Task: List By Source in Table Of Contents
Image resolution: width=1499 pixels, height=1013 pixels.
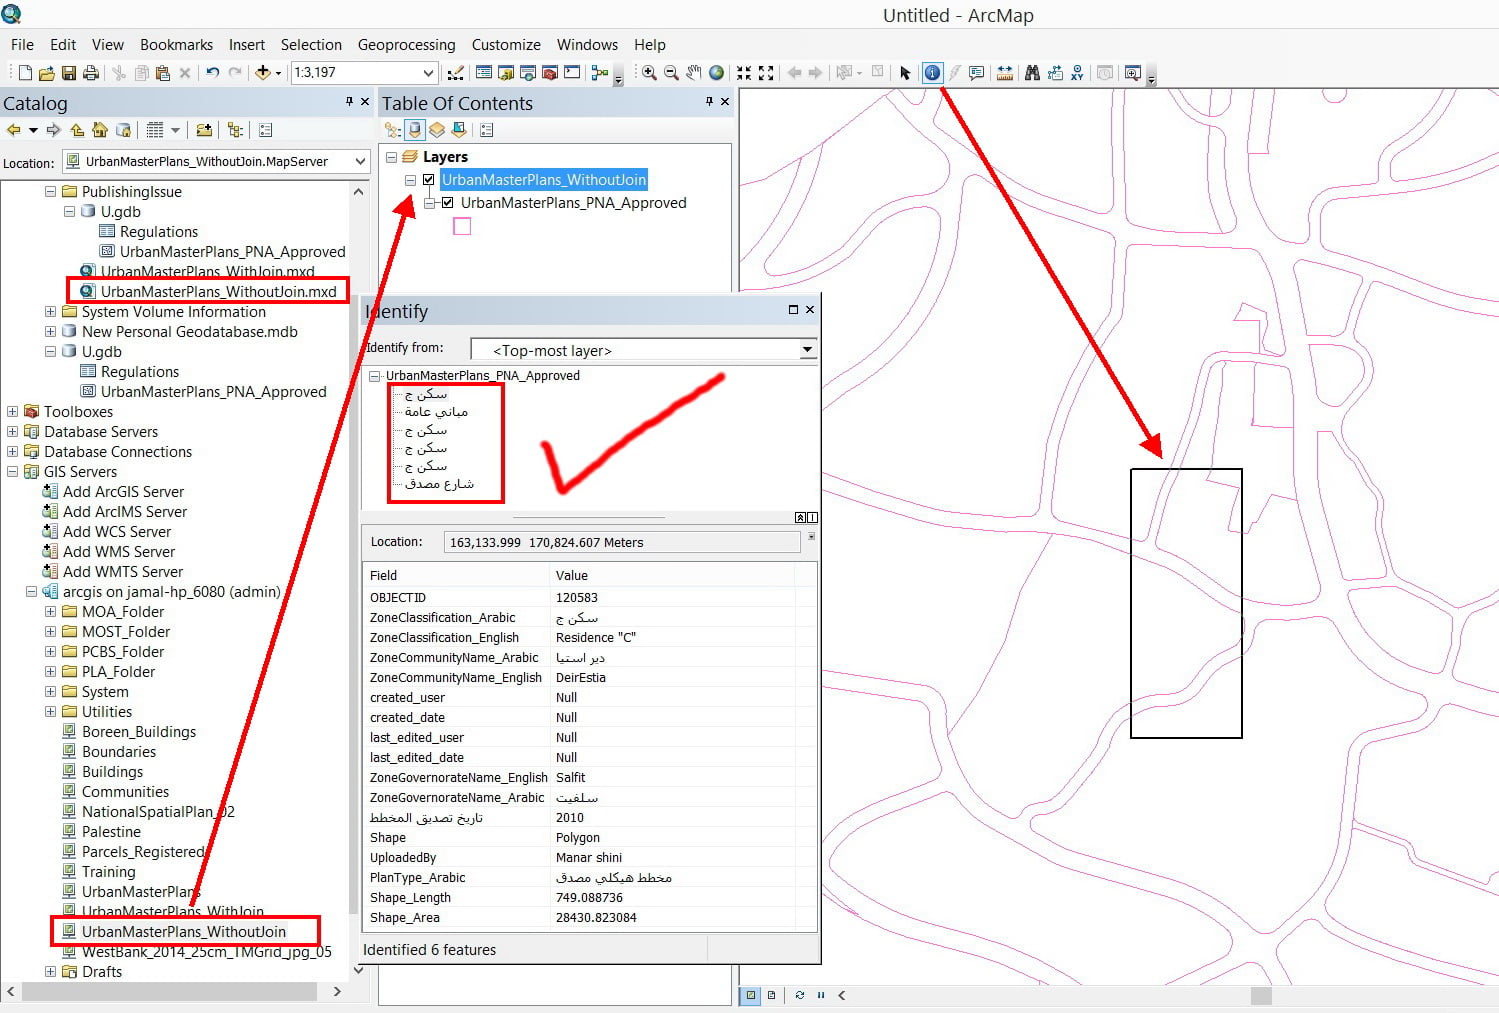Action: [415, 130]
